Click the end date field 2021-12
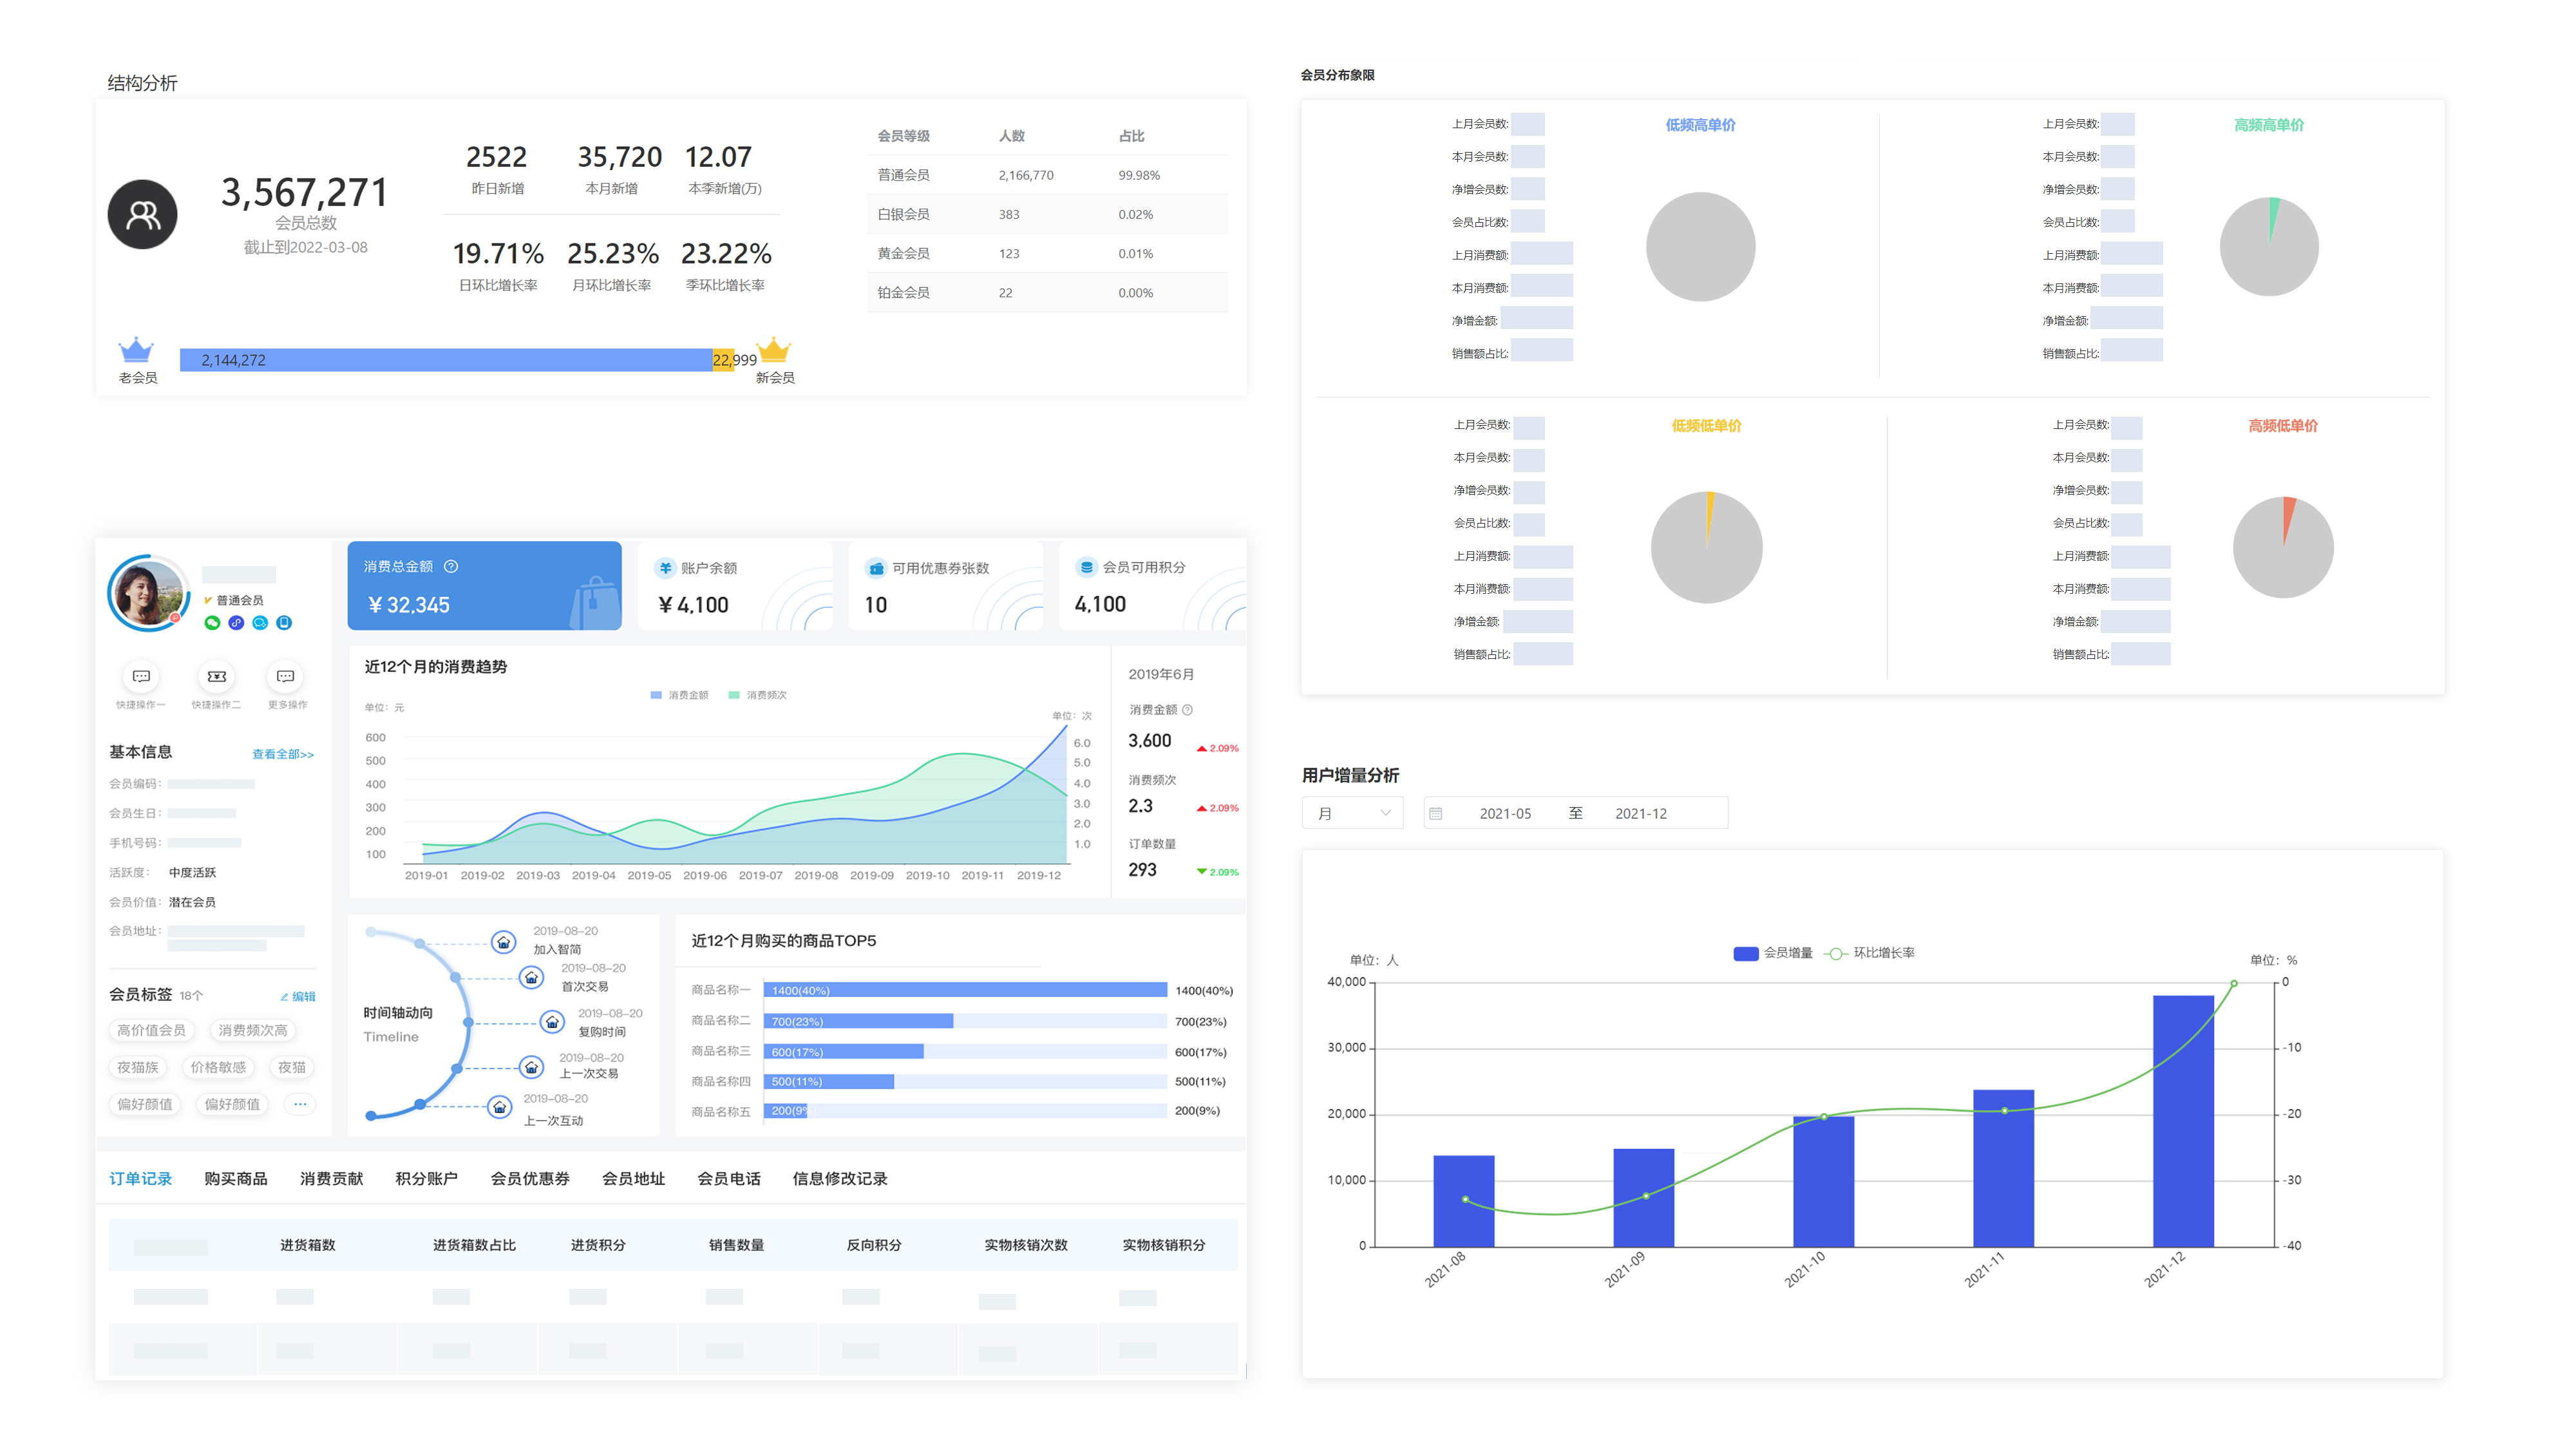Viewport: 2576px width, 1444px height. click(x=1641, y=814)
